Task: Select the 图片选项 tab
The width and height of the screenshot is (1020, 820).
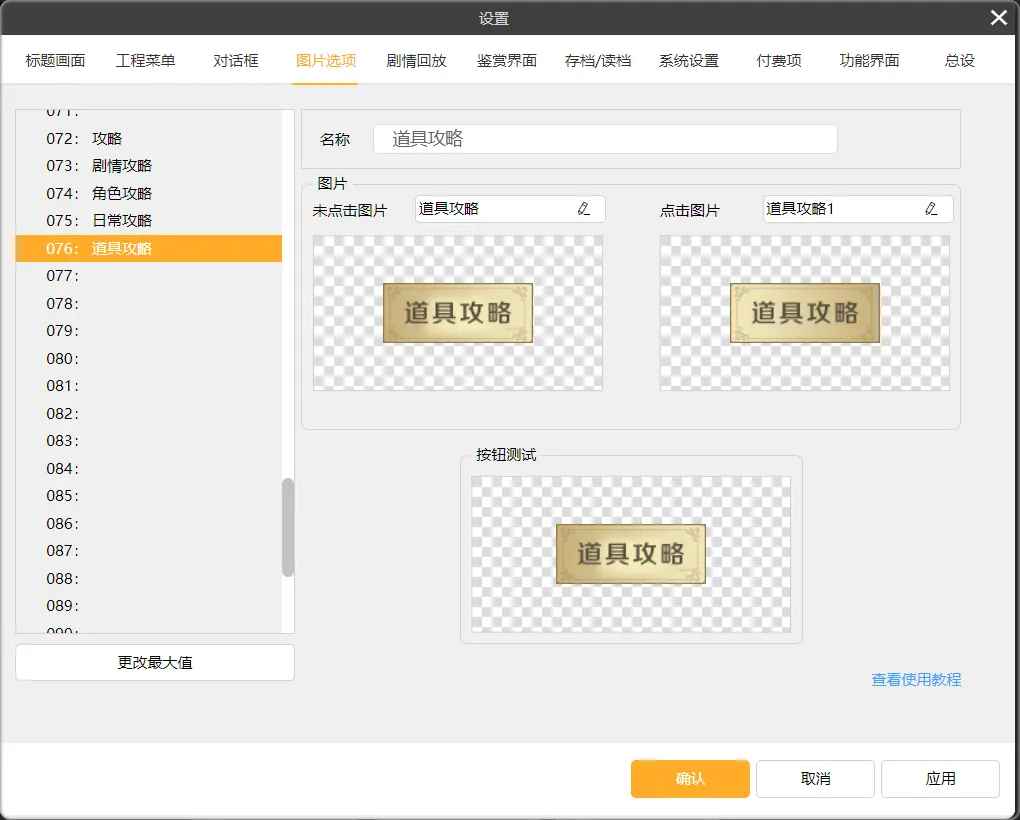Action: 326,60
